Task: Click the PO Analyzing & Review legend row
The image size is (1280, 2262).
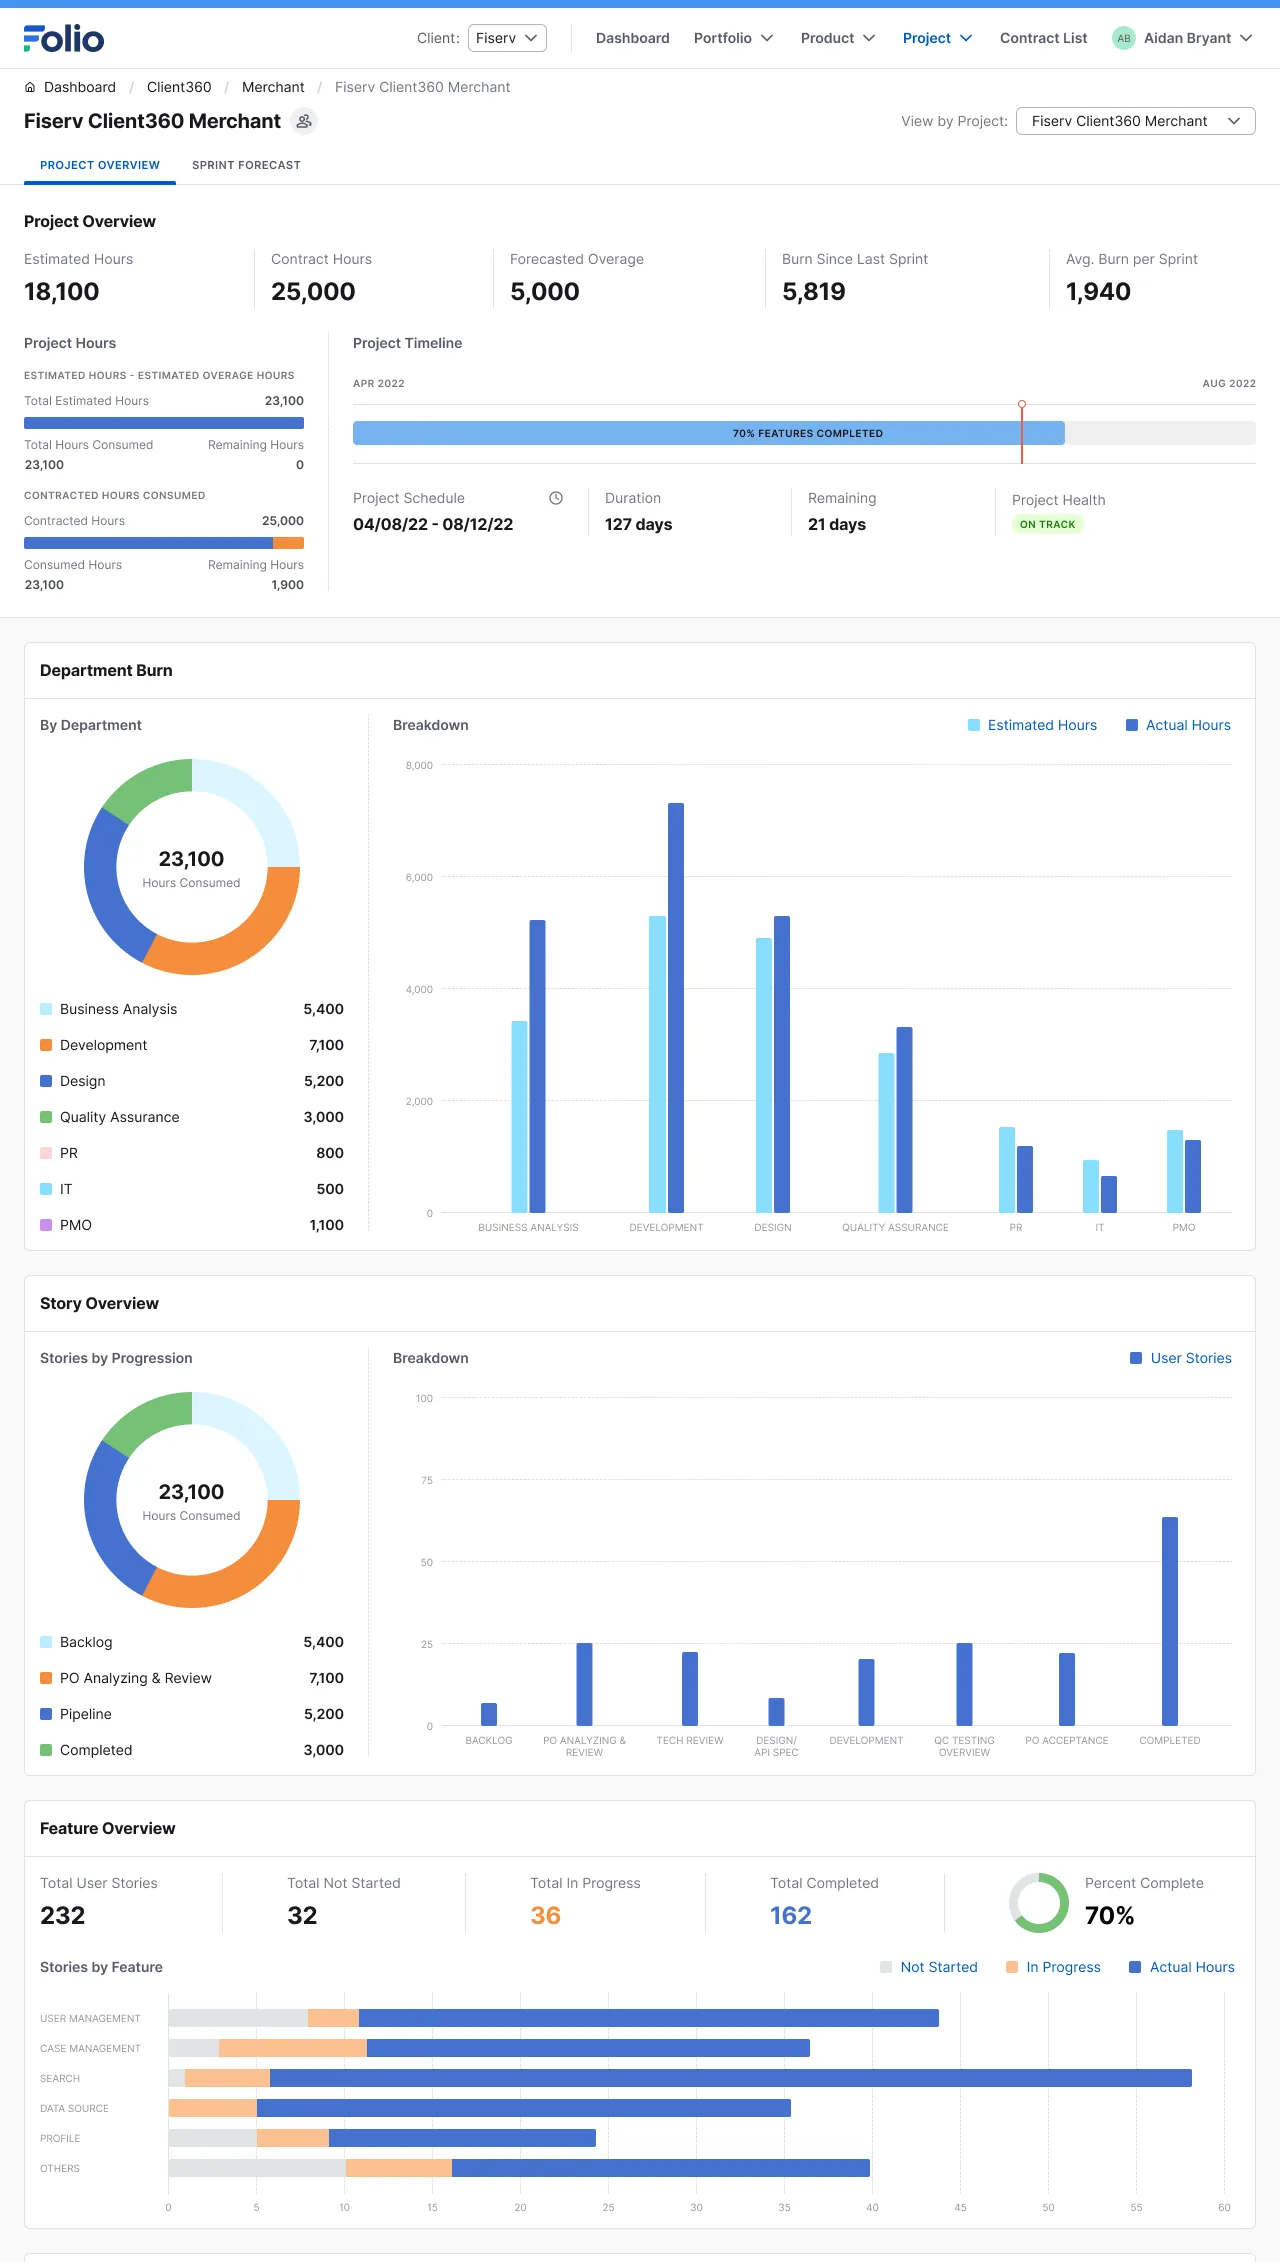Action: [192, 1678]
